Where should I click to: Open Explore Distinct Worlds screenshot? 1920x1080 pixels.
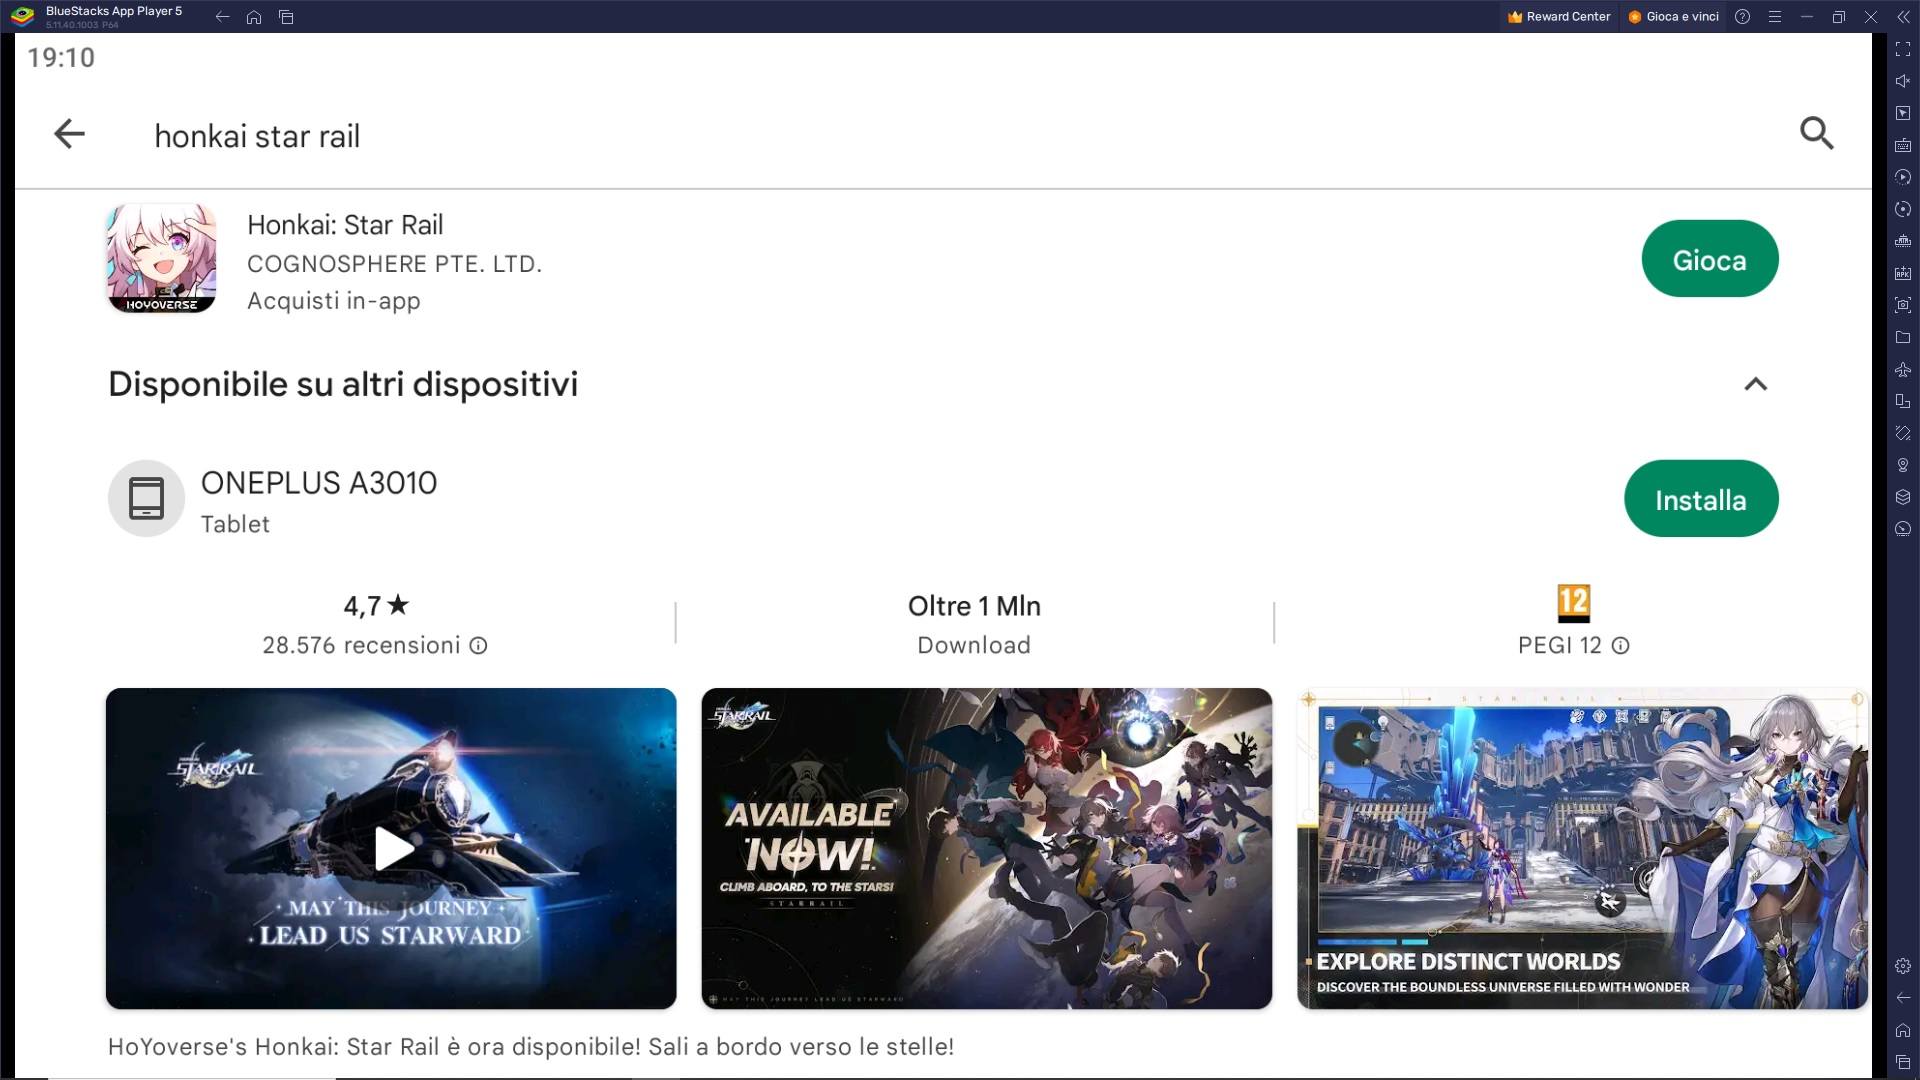tap(1583, 848)
